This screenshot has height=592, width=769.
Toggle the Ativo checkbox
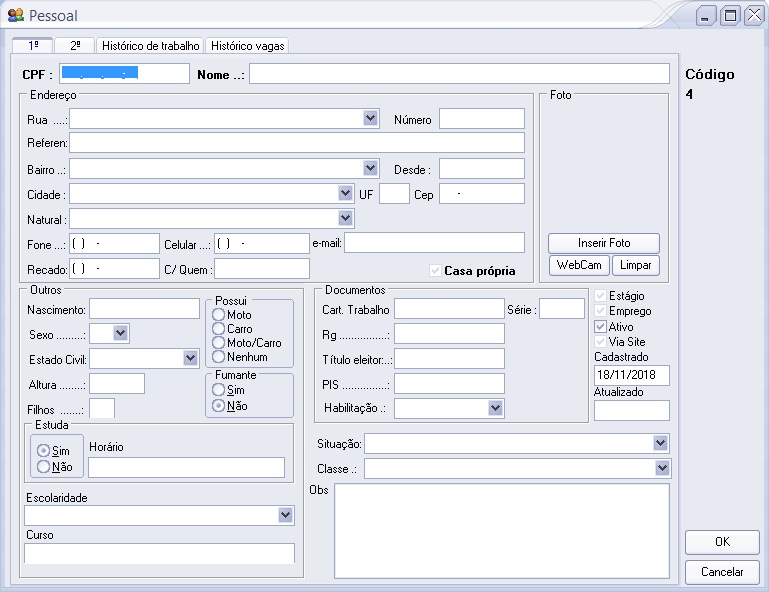point(600,327)
